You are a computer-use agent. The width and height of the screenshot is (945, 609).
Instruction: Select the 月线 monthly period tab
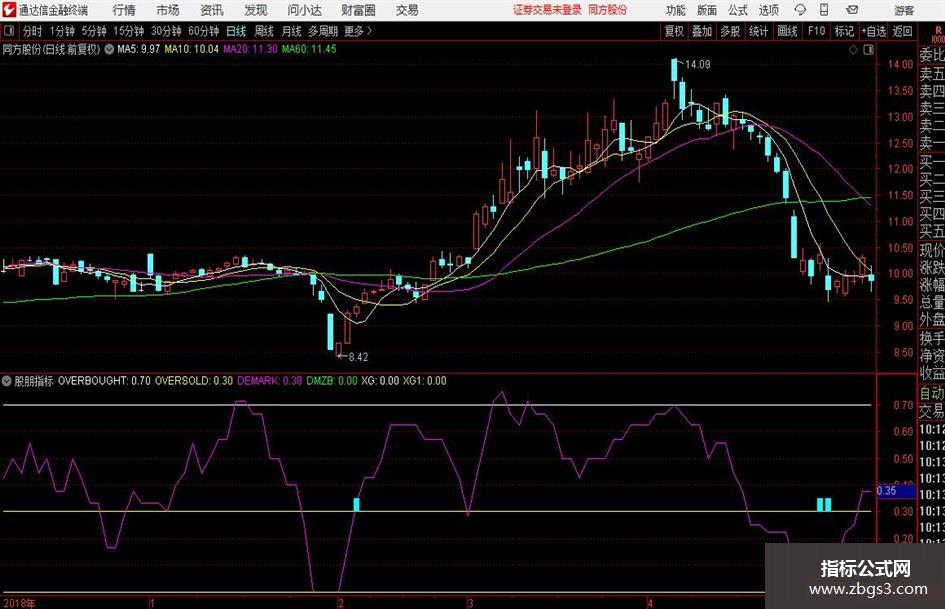click(291, 31)
